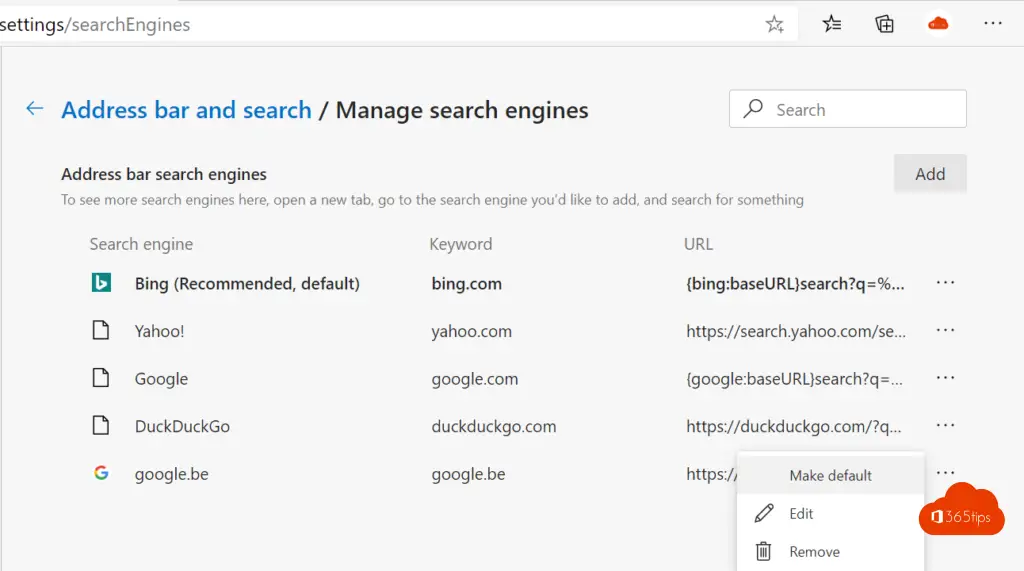Open Address bar and search breadcrumb link
1024x571 pixels.
point(186,110)
